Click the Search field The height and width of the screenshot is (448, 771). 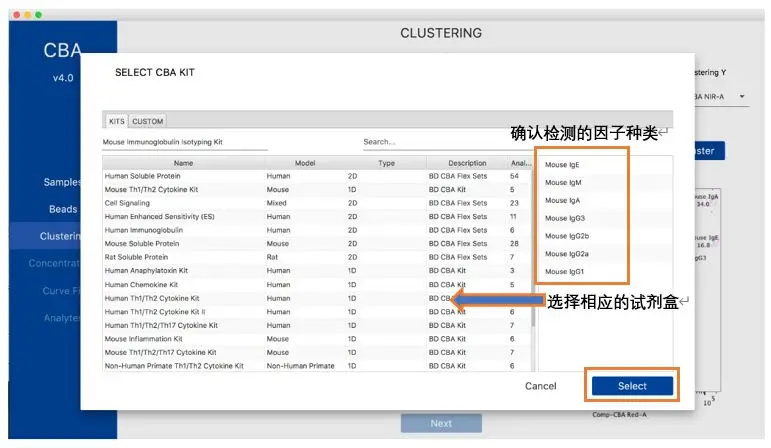[445, 142]
